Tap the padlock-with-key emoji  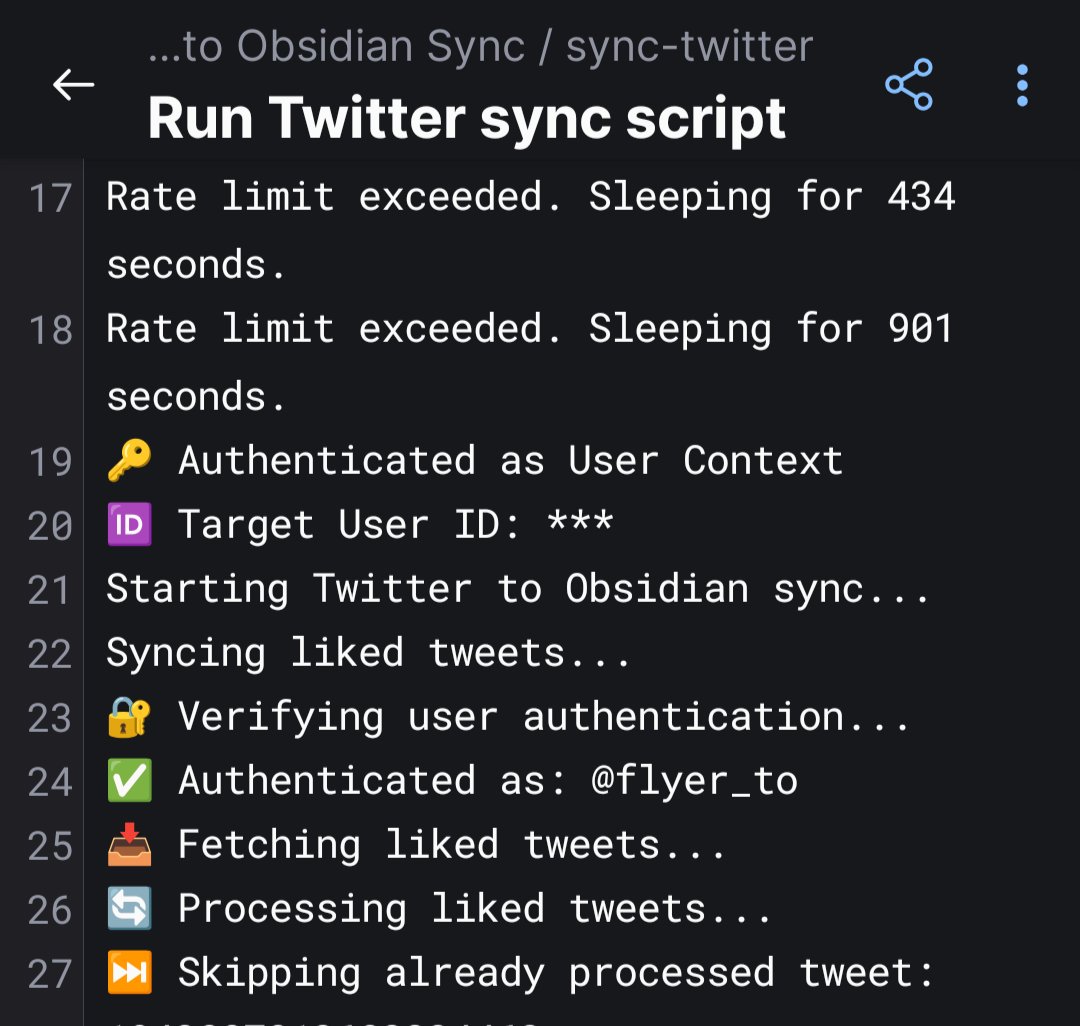(129, 718)
